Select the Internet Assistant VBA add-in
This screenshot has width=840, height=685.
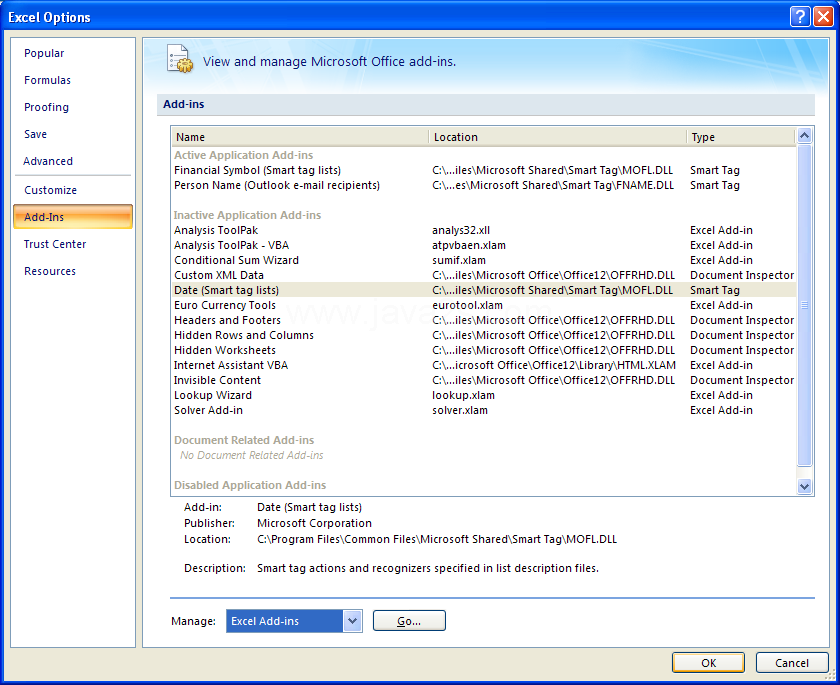coord(484,365)
